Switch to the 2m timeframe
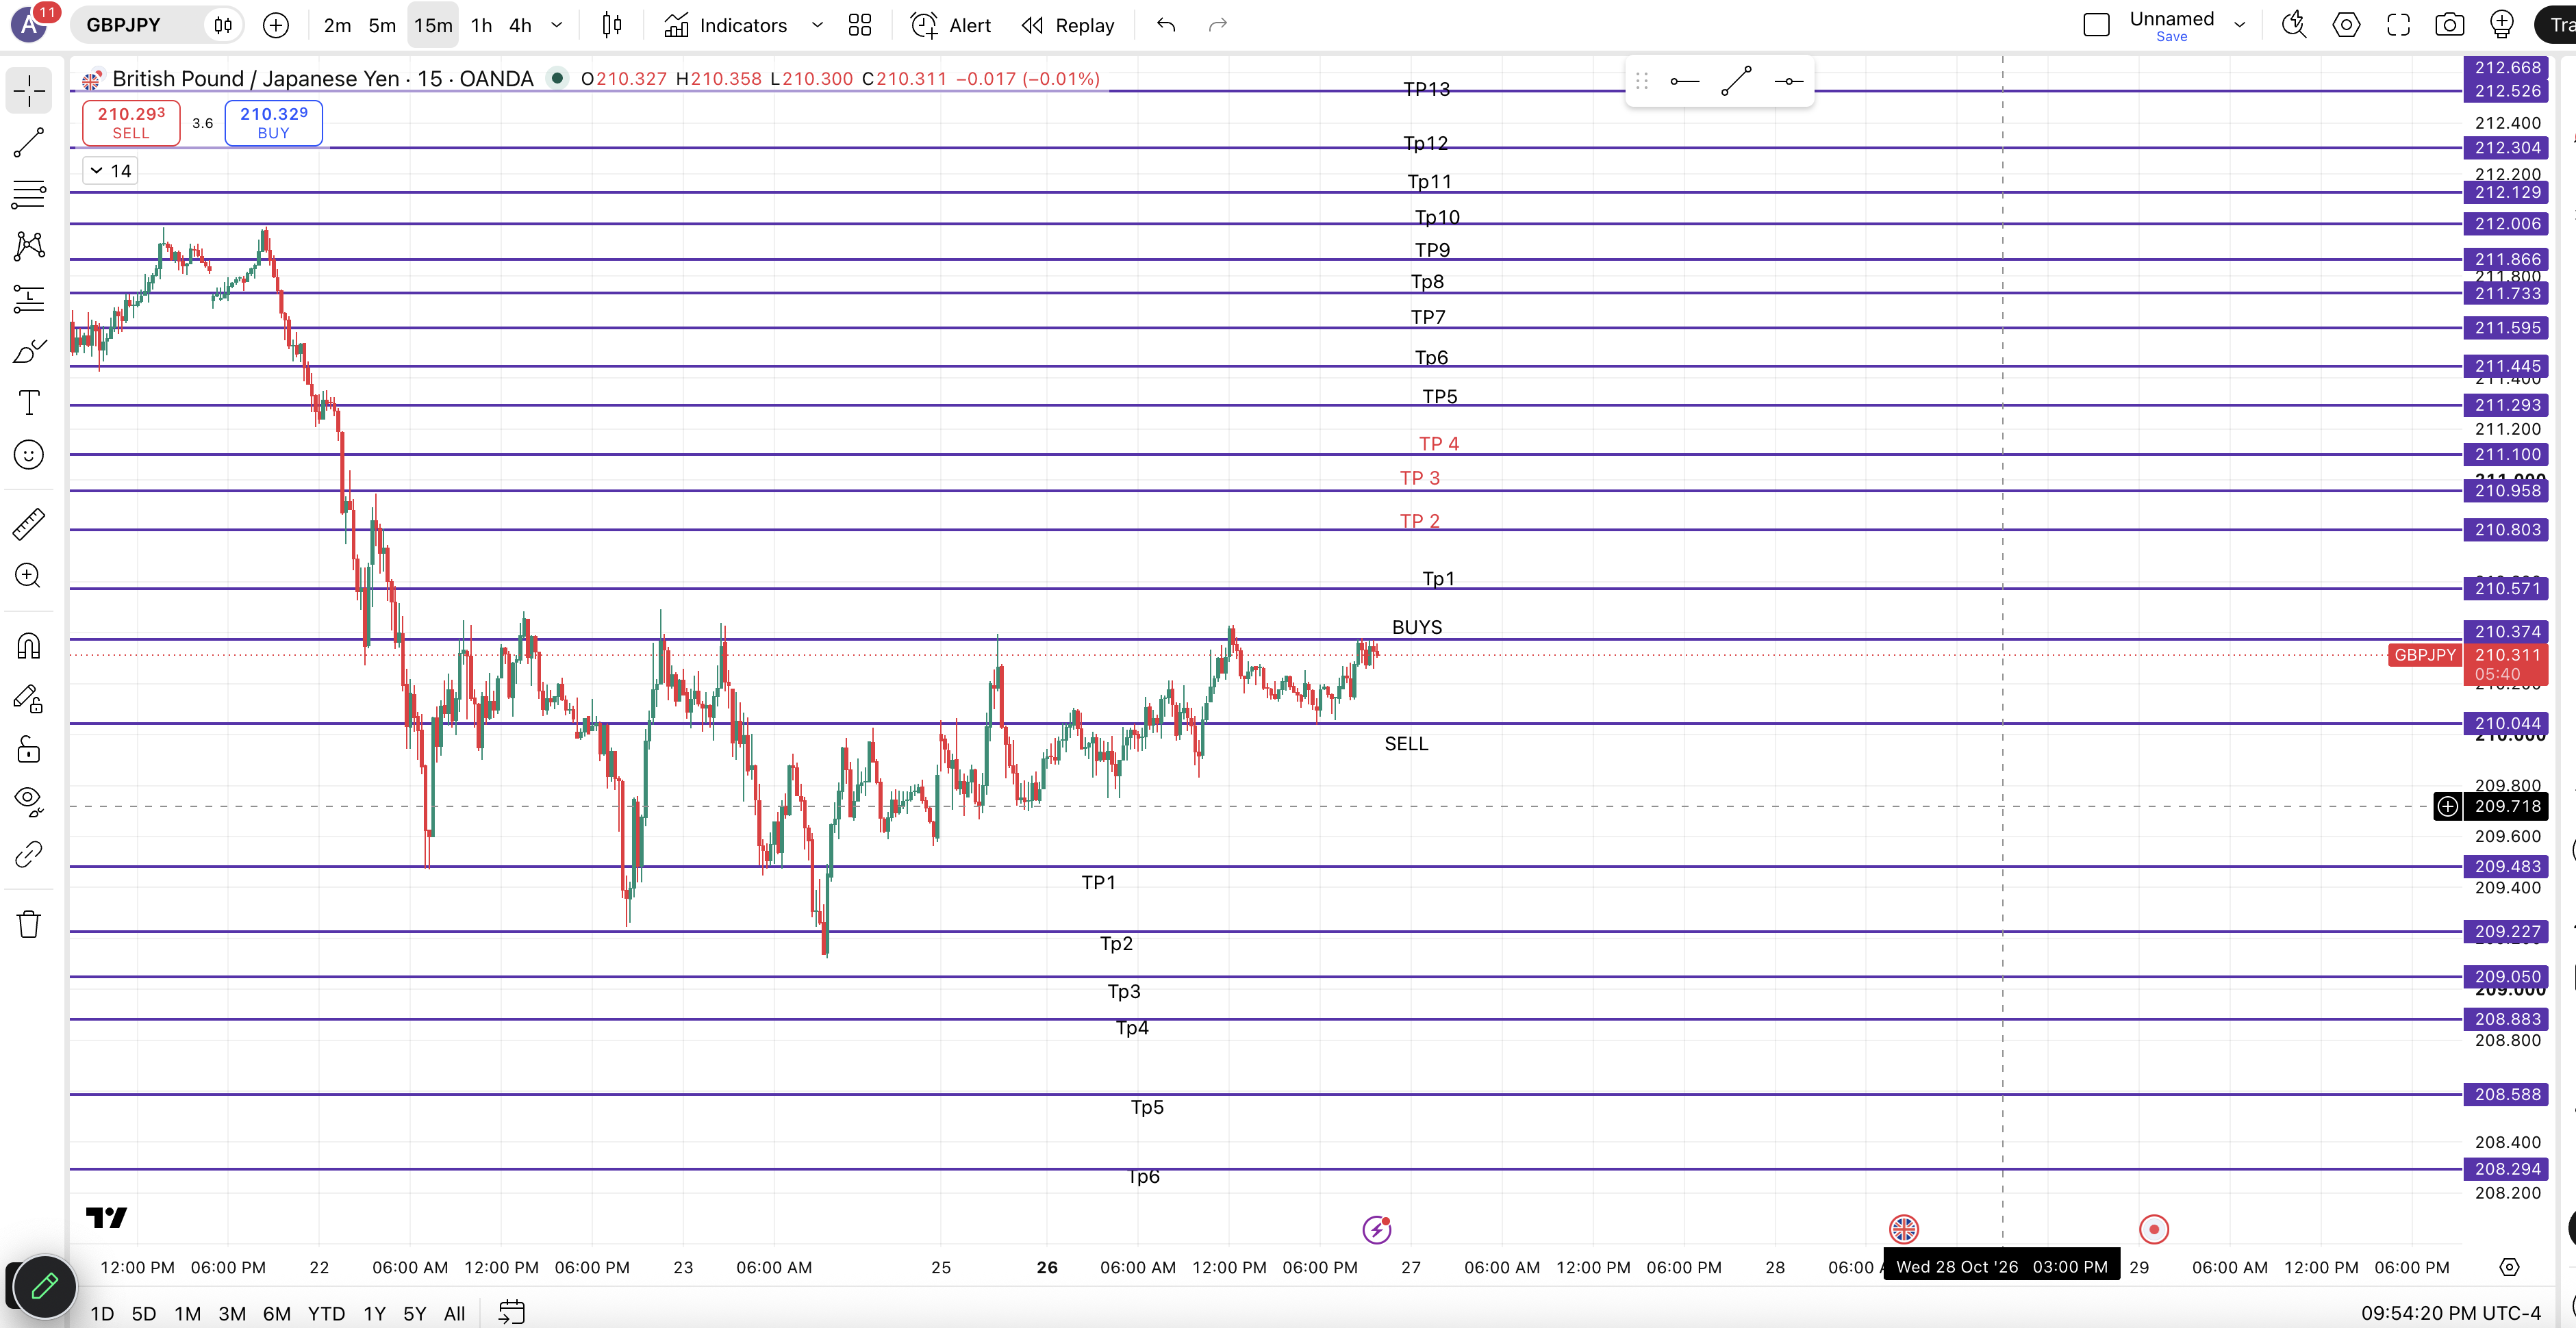This screenshot has width=2576, height=1328. pyautogui.click(x=338, y=25)
